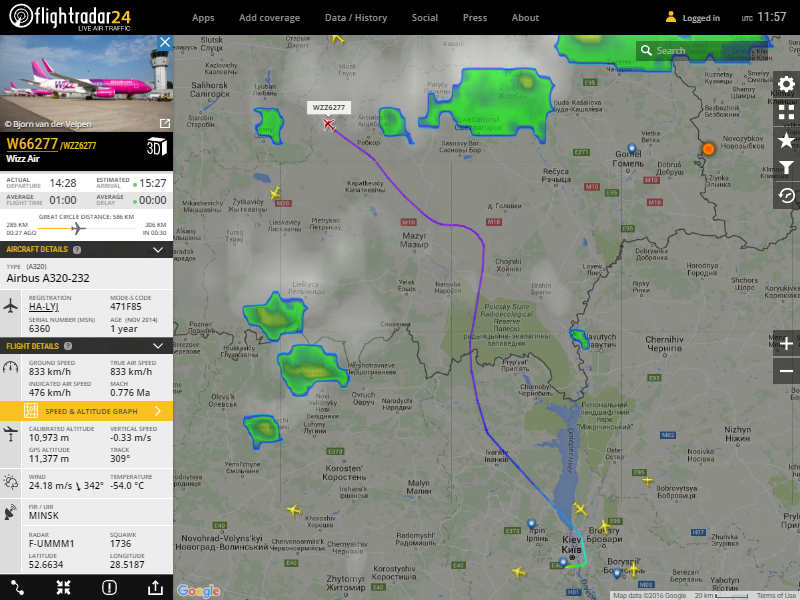Screen dimensions: 800x600
Task: Click the route path icon in bottom bar
Action: coord(17,588)
